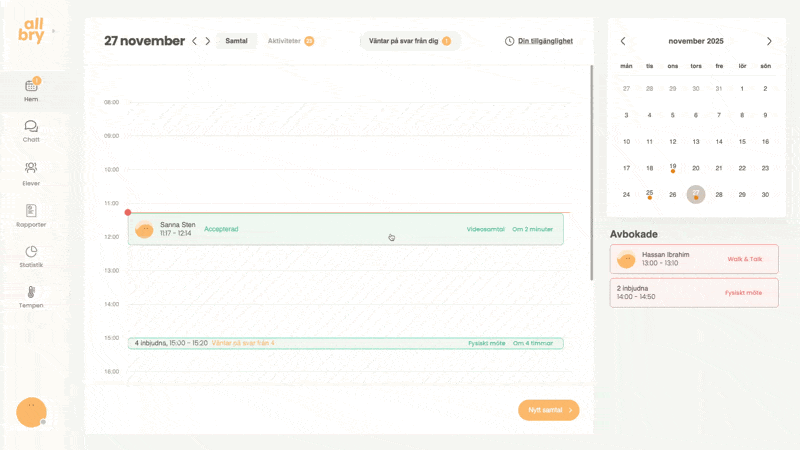
Task: Go to next day arrow
Action: coord(208,41)
